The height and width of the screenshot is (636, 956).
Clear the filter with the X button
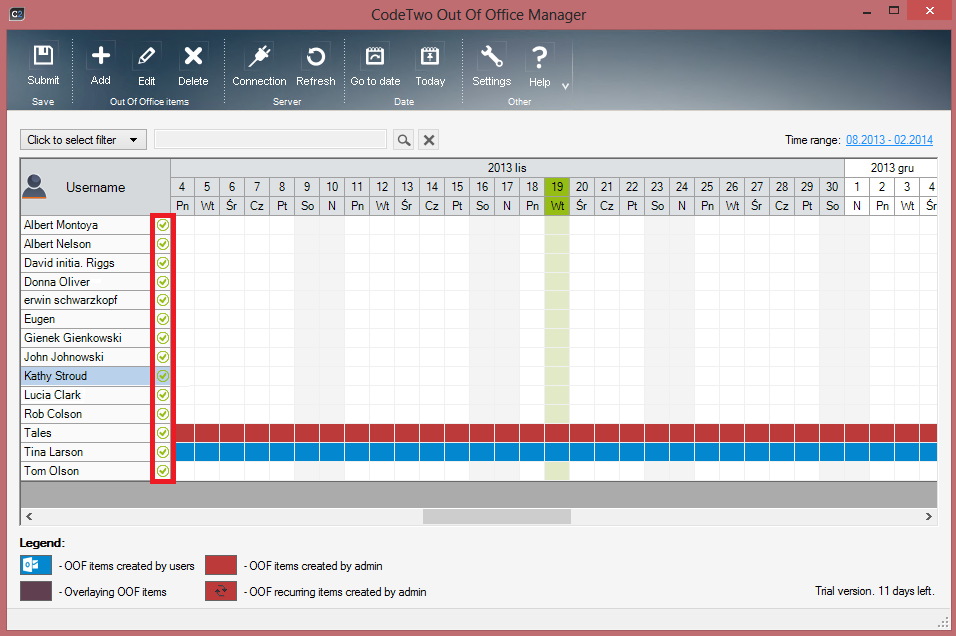[429, 140]
